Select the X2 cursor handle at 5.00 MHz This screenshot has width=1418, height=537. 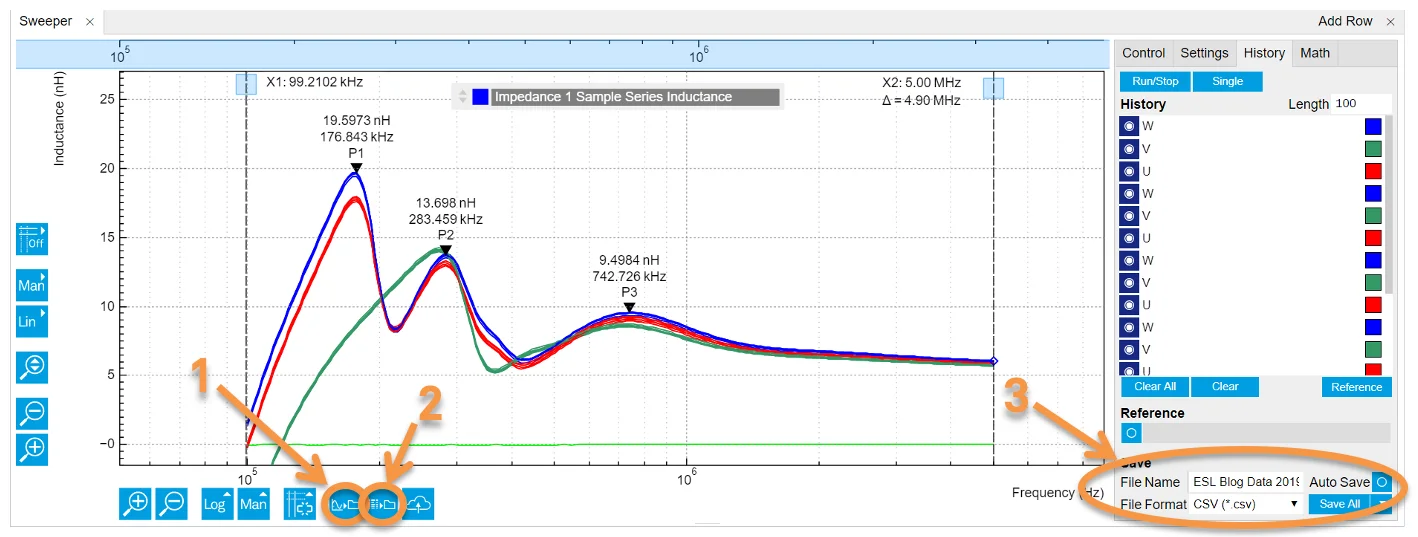pyautogui.click(x=993, y=89)
